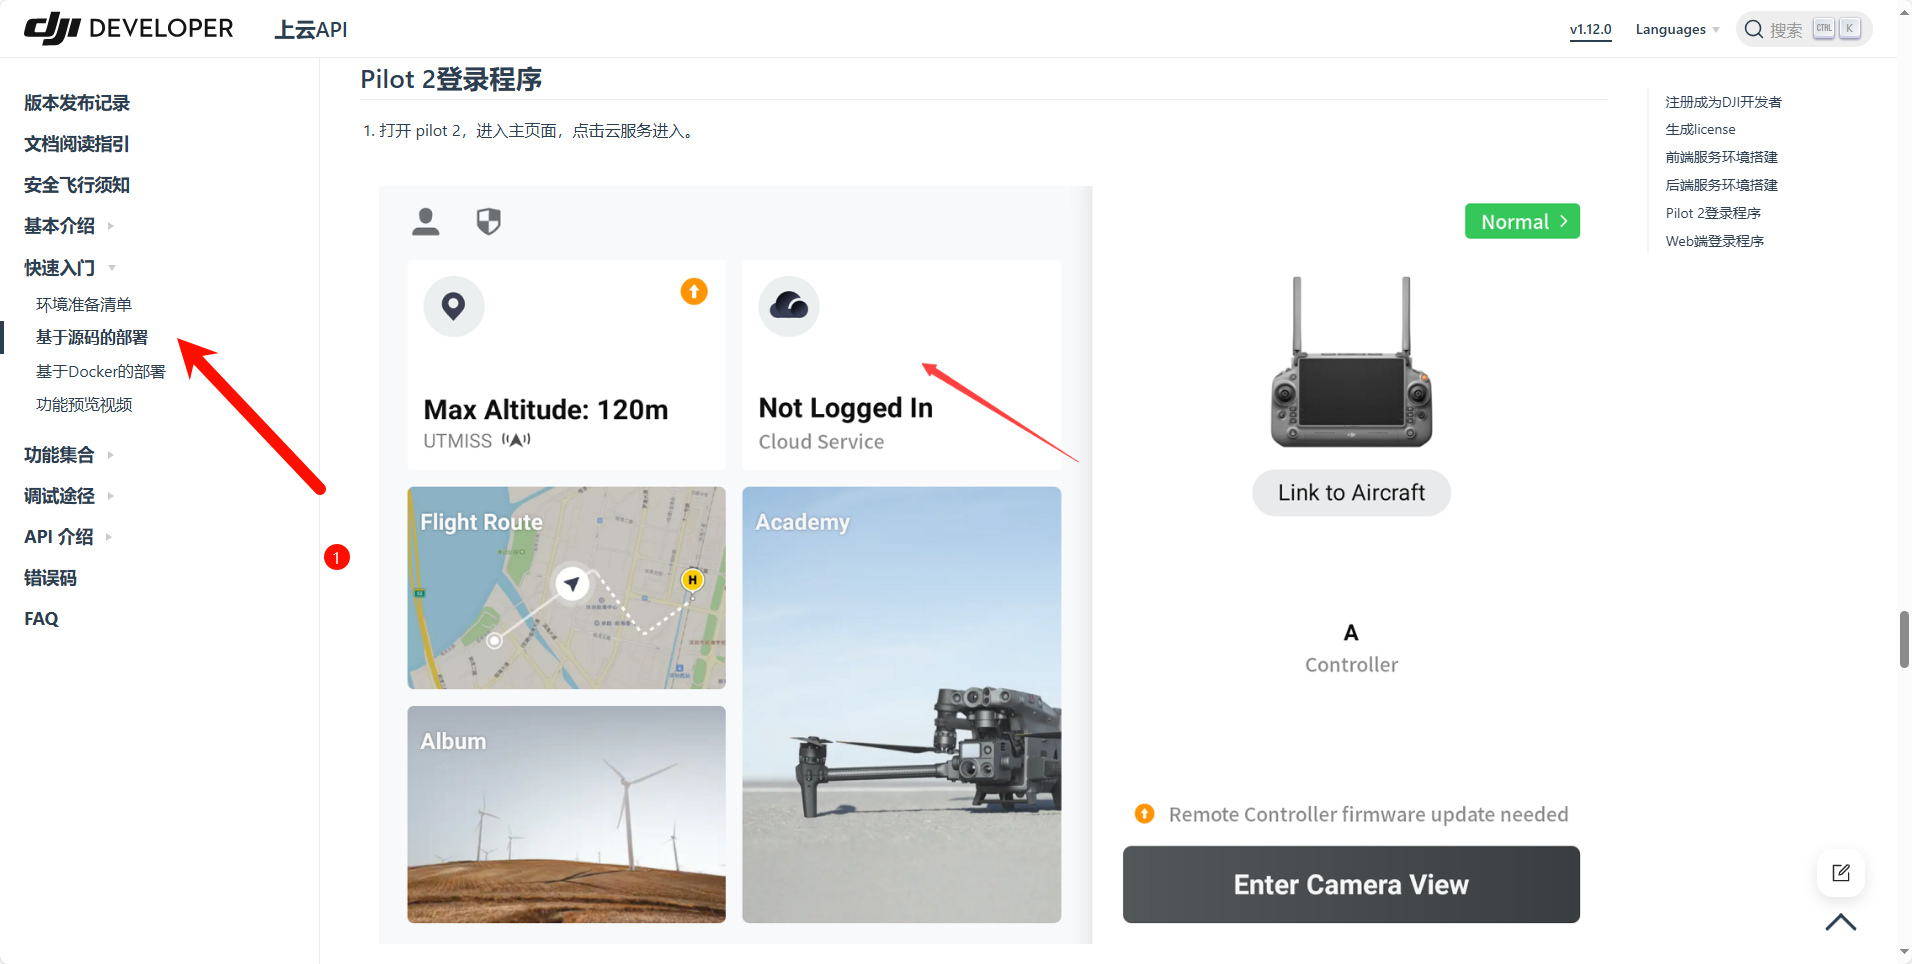
Task: Click the home point H marker on map
Action: [692, 579]
